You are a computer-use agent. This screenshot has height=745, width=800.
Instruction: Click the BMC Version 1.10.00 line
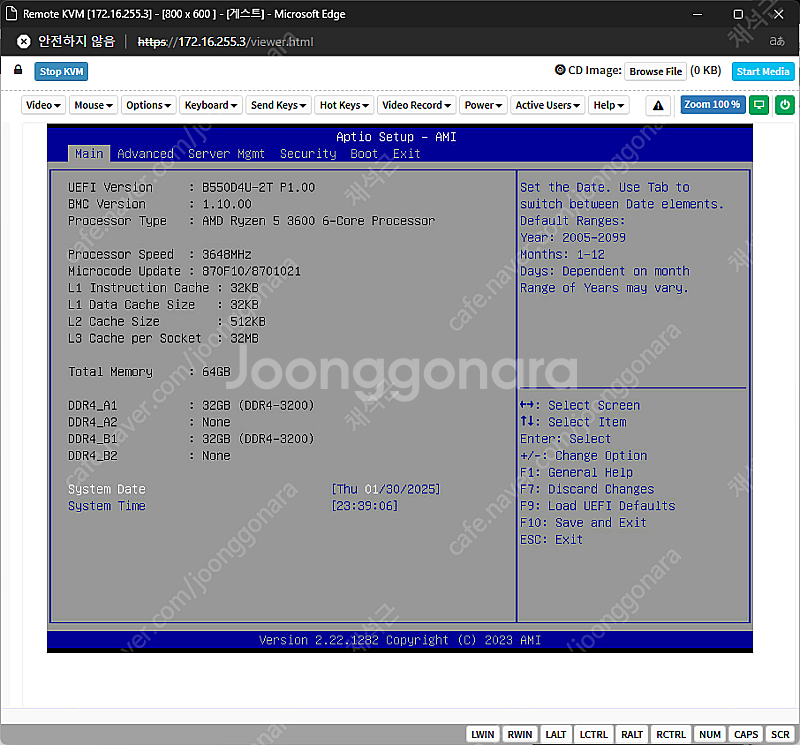click(x=160, y=204)
